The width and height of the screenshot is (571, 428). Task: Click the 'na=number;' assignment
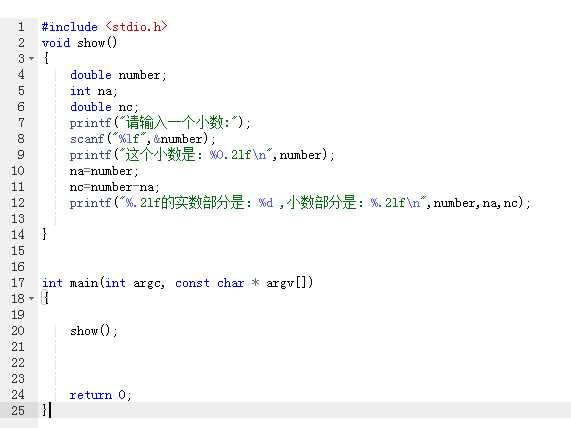(x=104, y=171)
